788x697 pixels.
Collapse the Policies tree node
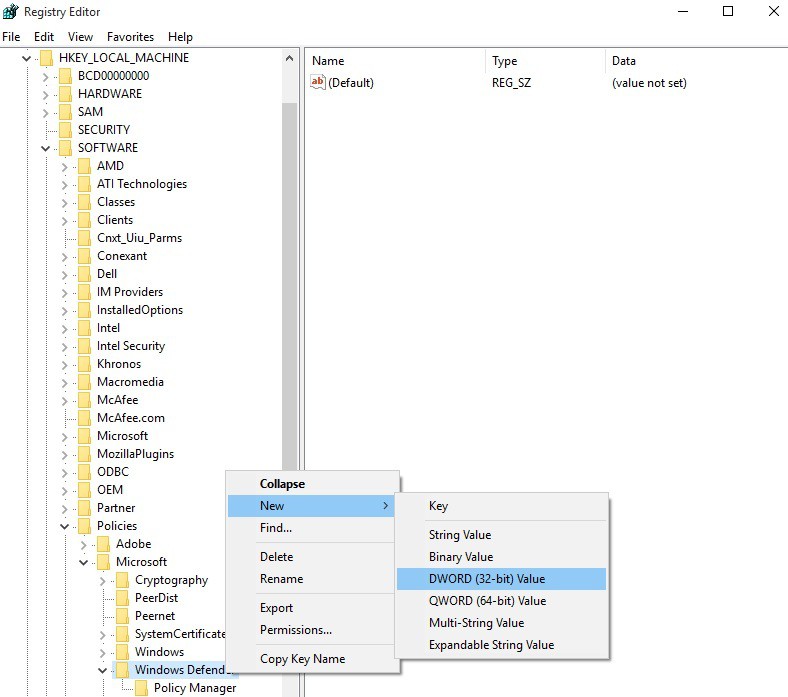pyautogui.click(x=64, y=526)
